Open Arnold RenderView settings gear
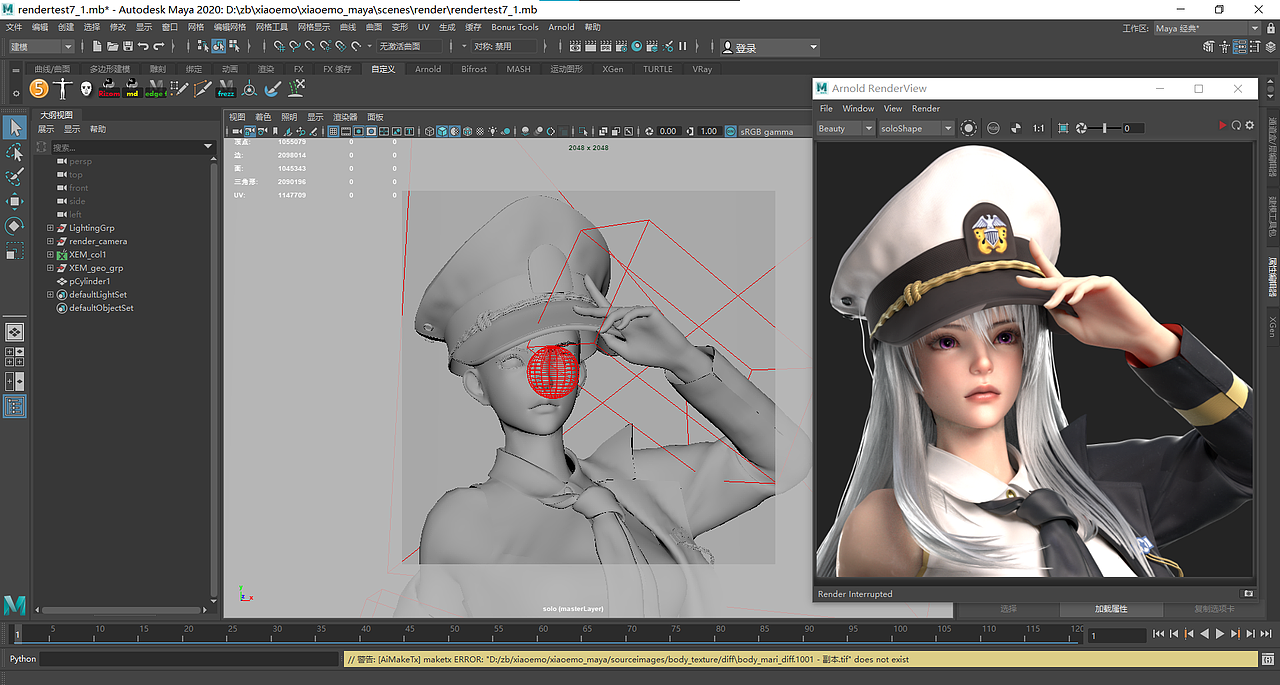Image resolution: width=1280 pixels, height=685 pixels. (1250, 125)
